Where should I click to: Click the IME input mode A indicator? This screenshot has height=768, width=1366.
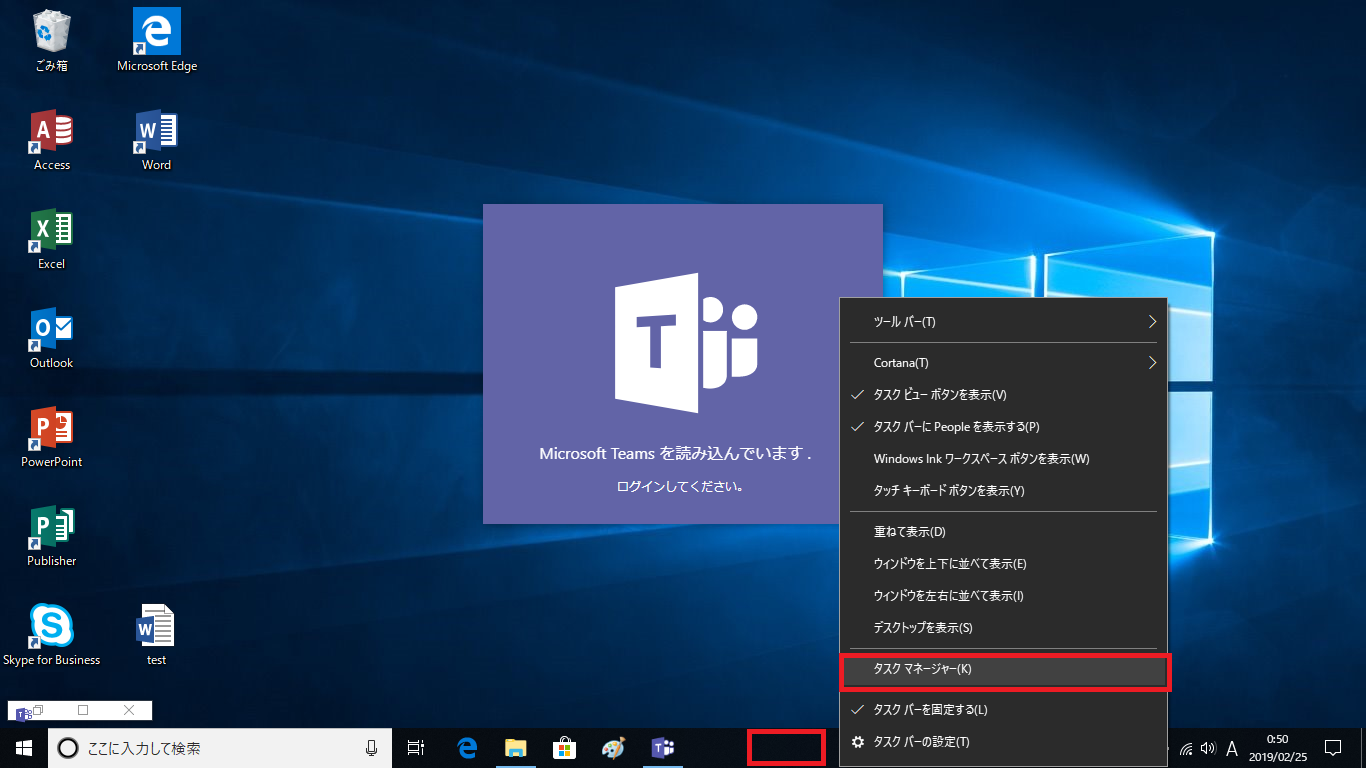[1232, 748]
